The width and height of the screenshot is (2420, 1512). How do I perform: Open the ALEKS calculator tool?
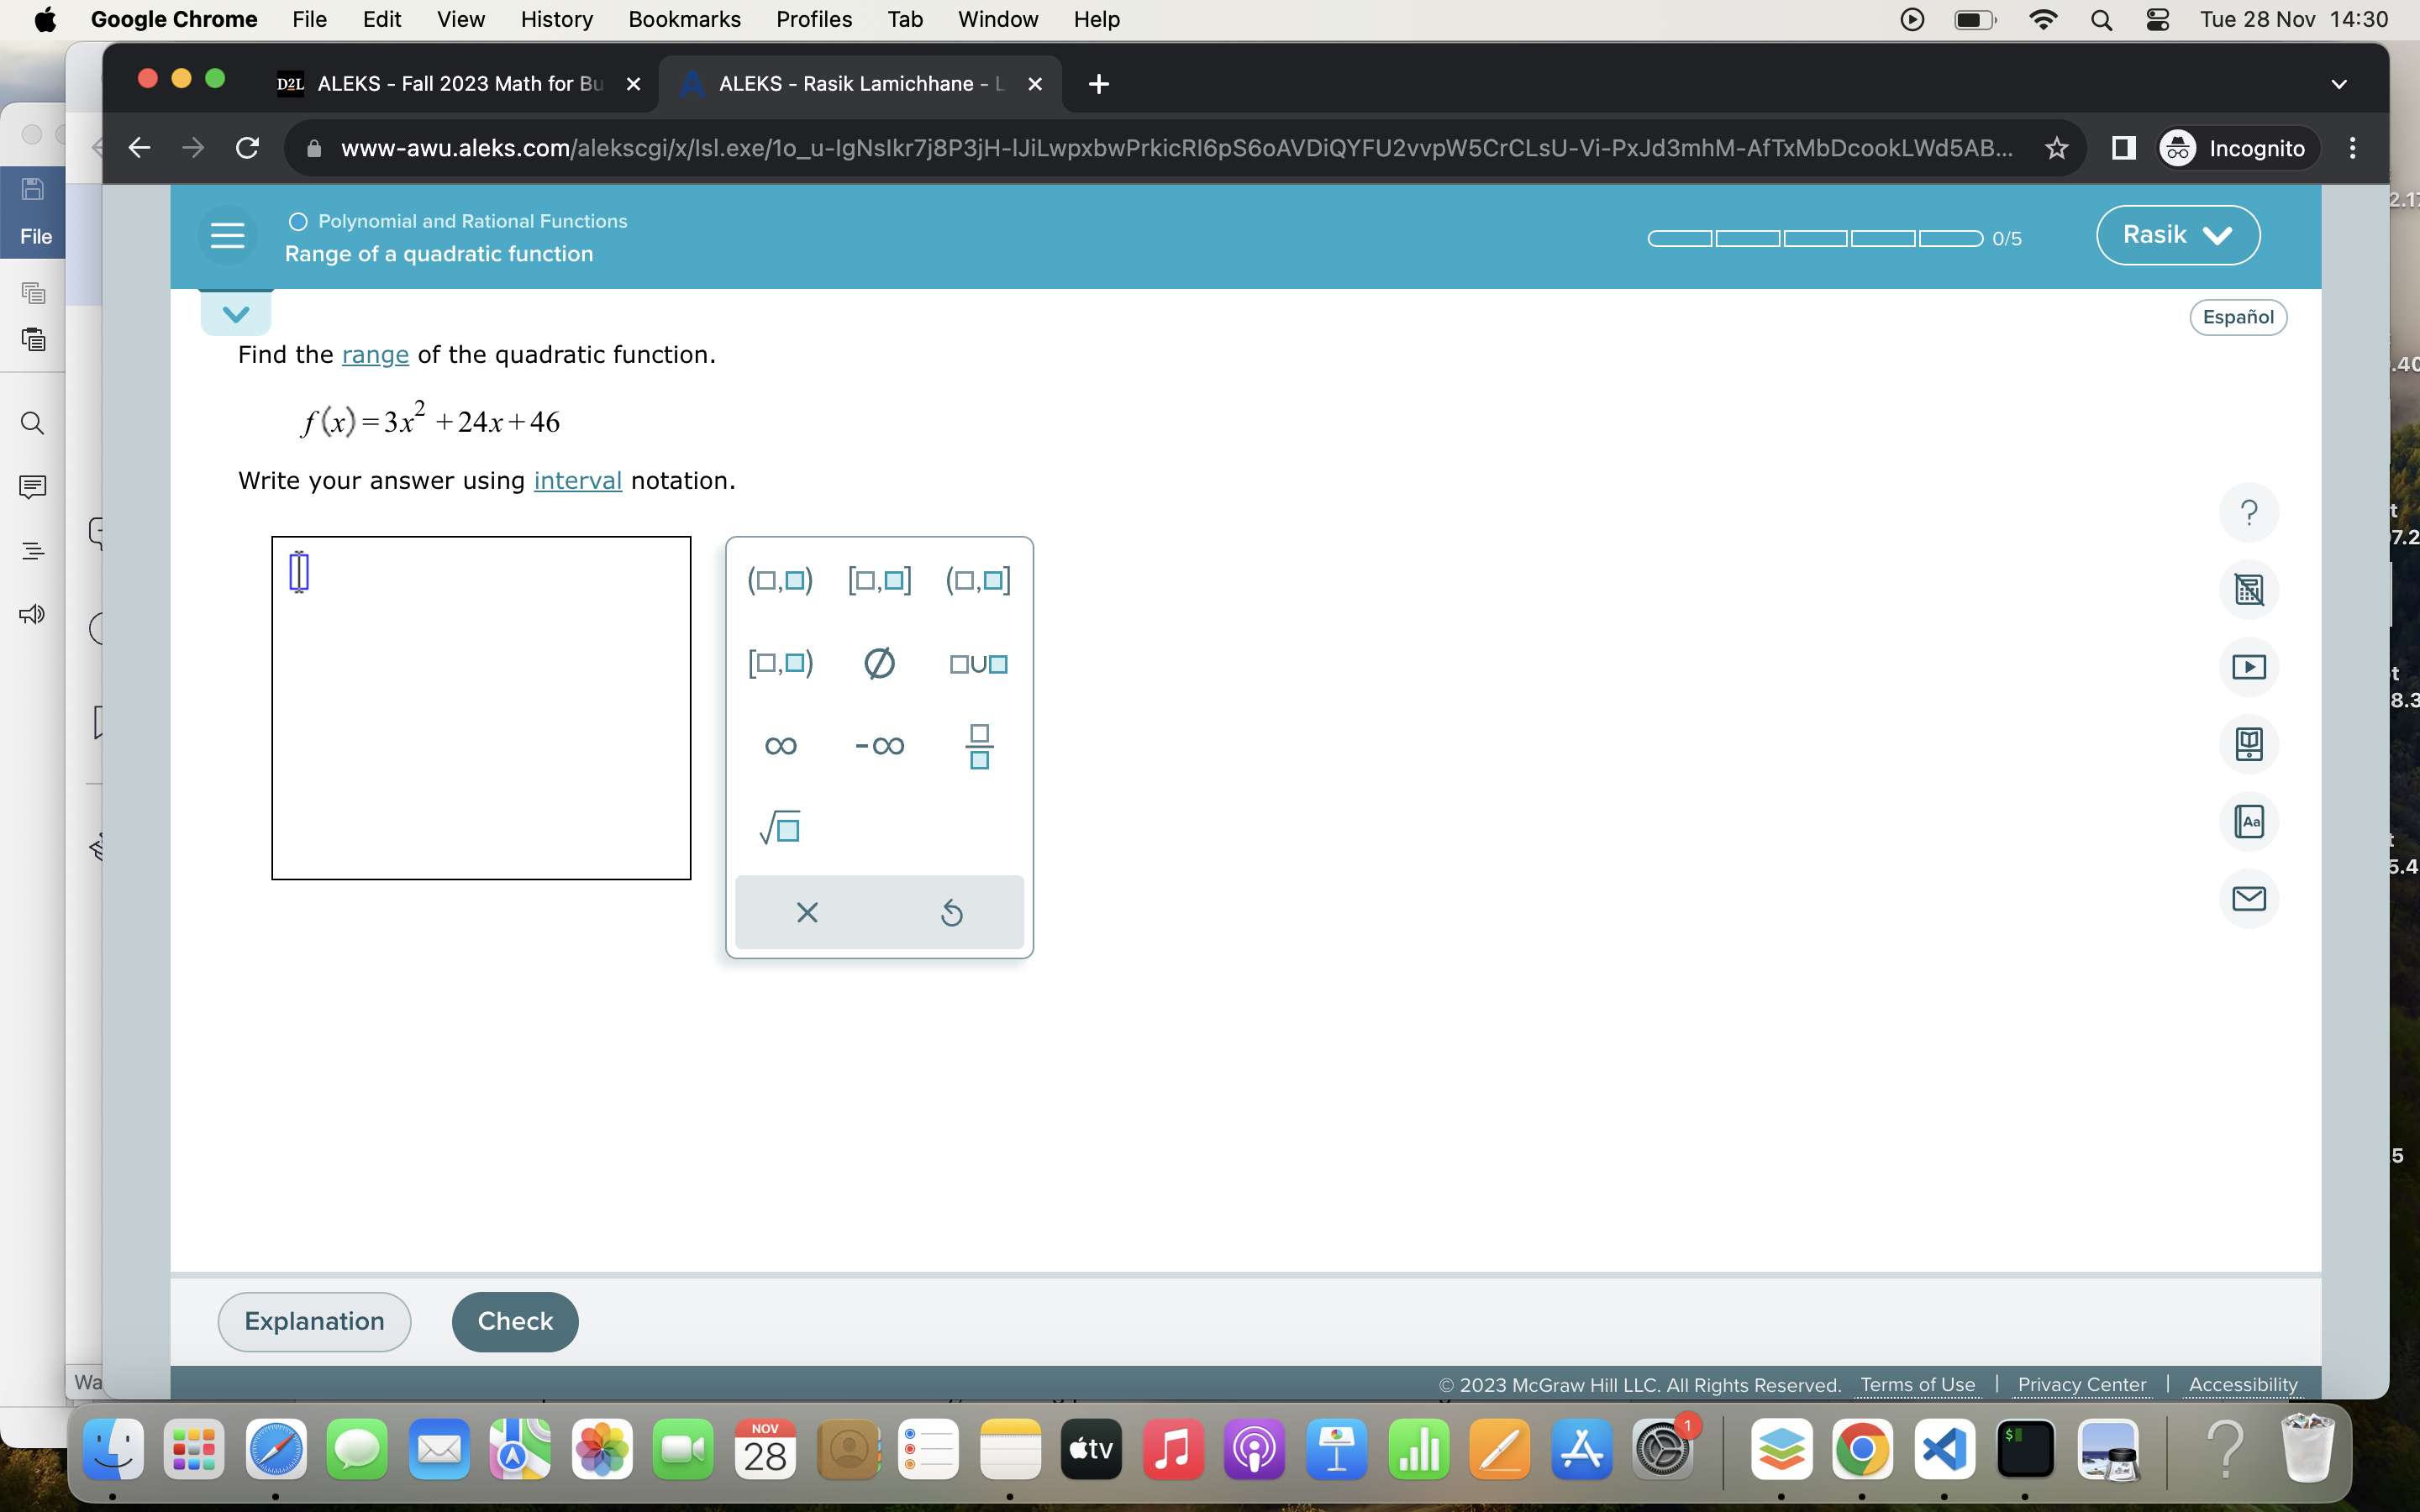[x=2248, y=590]
